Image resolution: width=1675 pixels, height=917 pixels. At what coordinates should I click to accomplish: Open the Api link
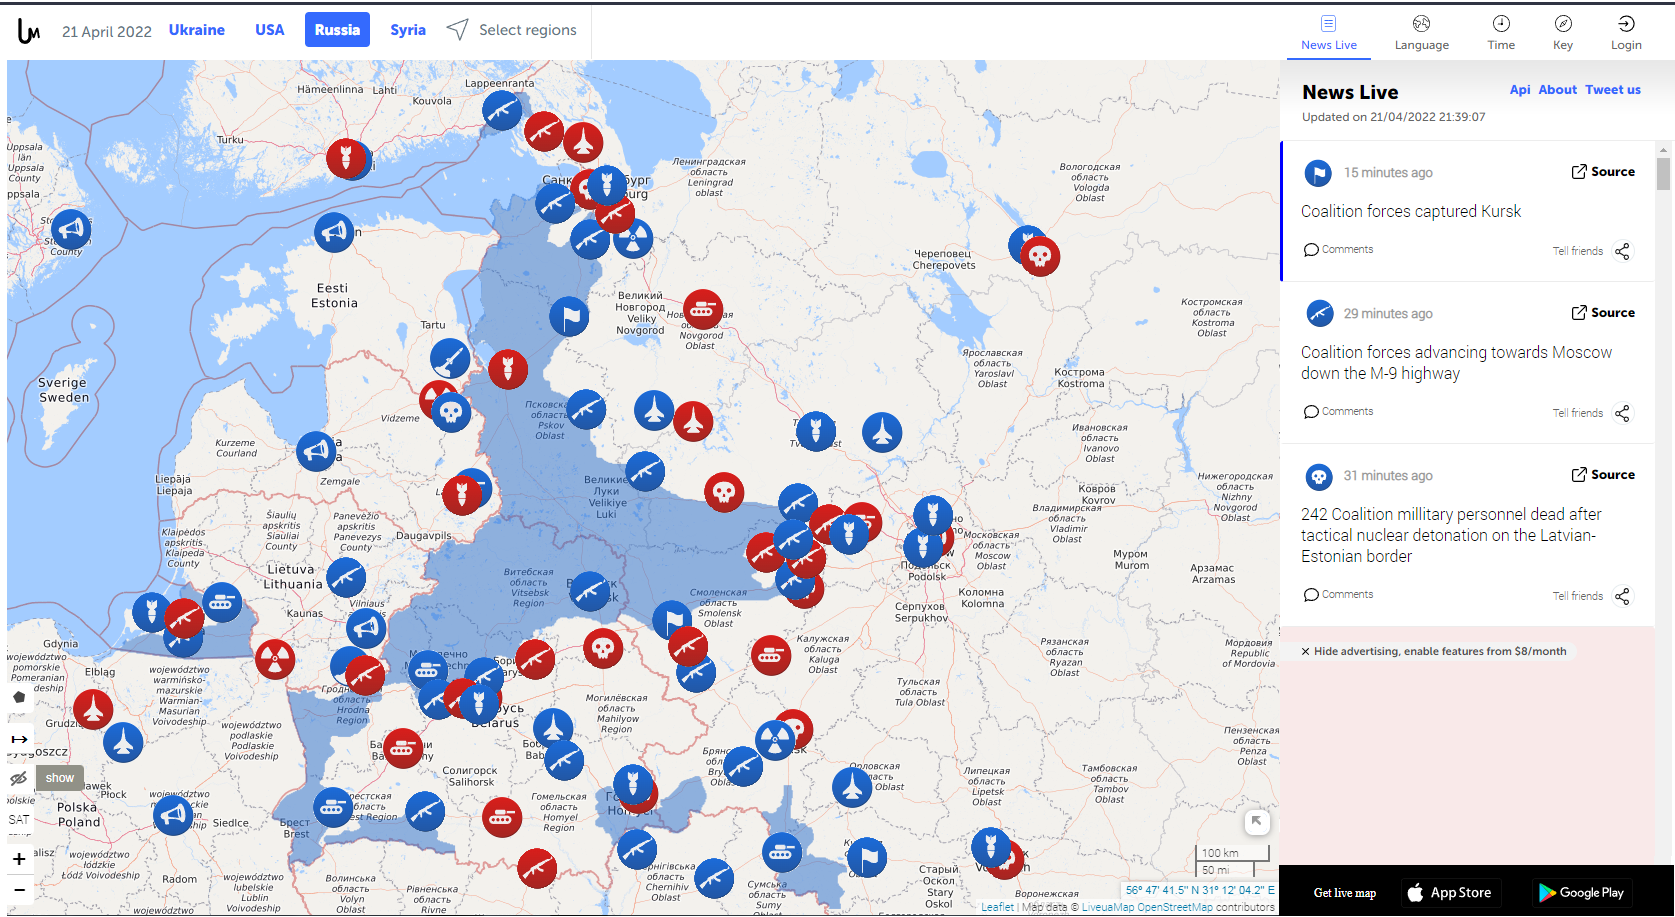pos(1520,90)
